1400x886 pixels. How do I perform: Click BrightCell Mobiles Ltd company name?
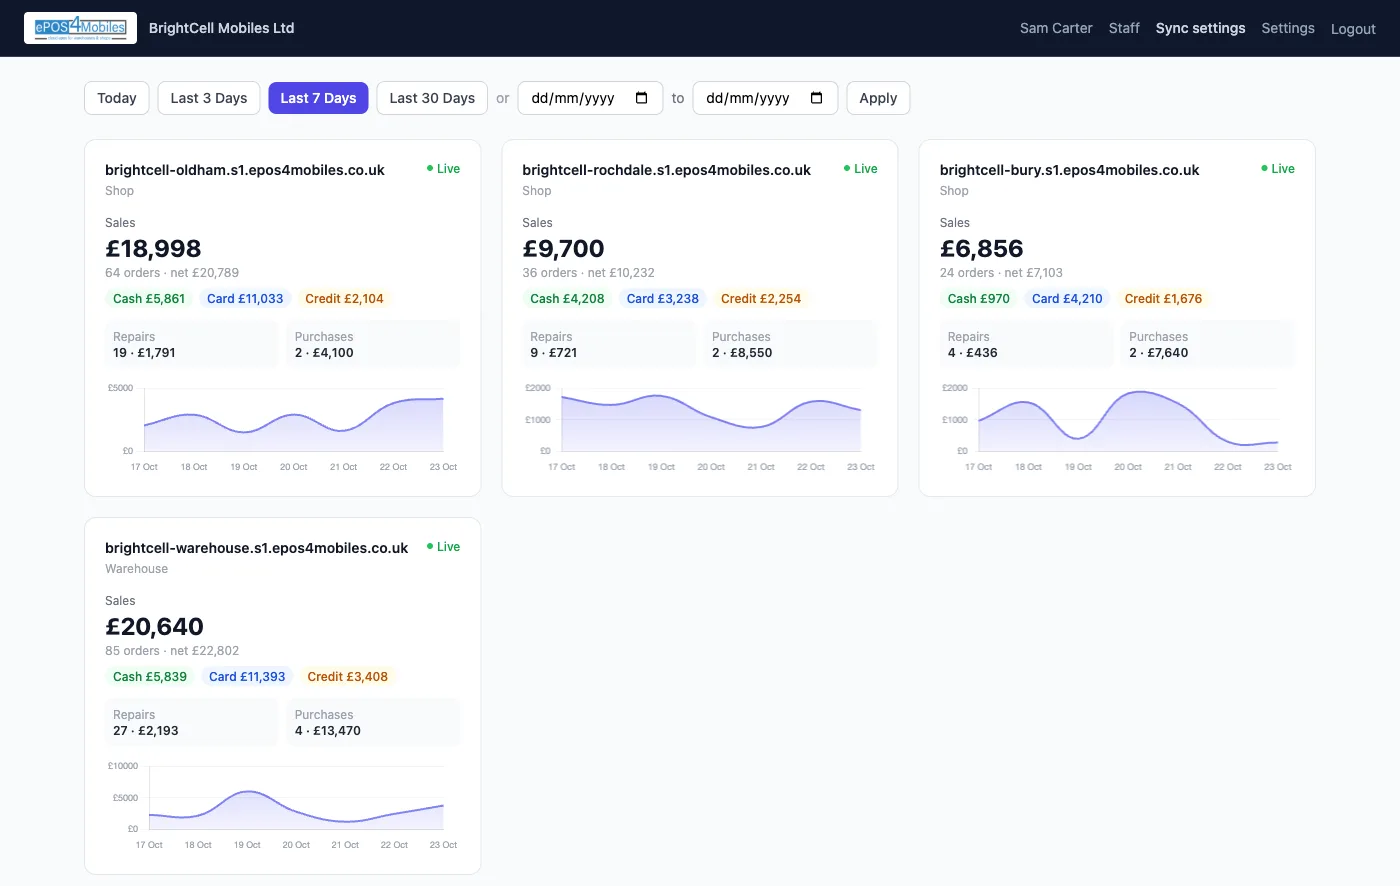tap(222, 28)
